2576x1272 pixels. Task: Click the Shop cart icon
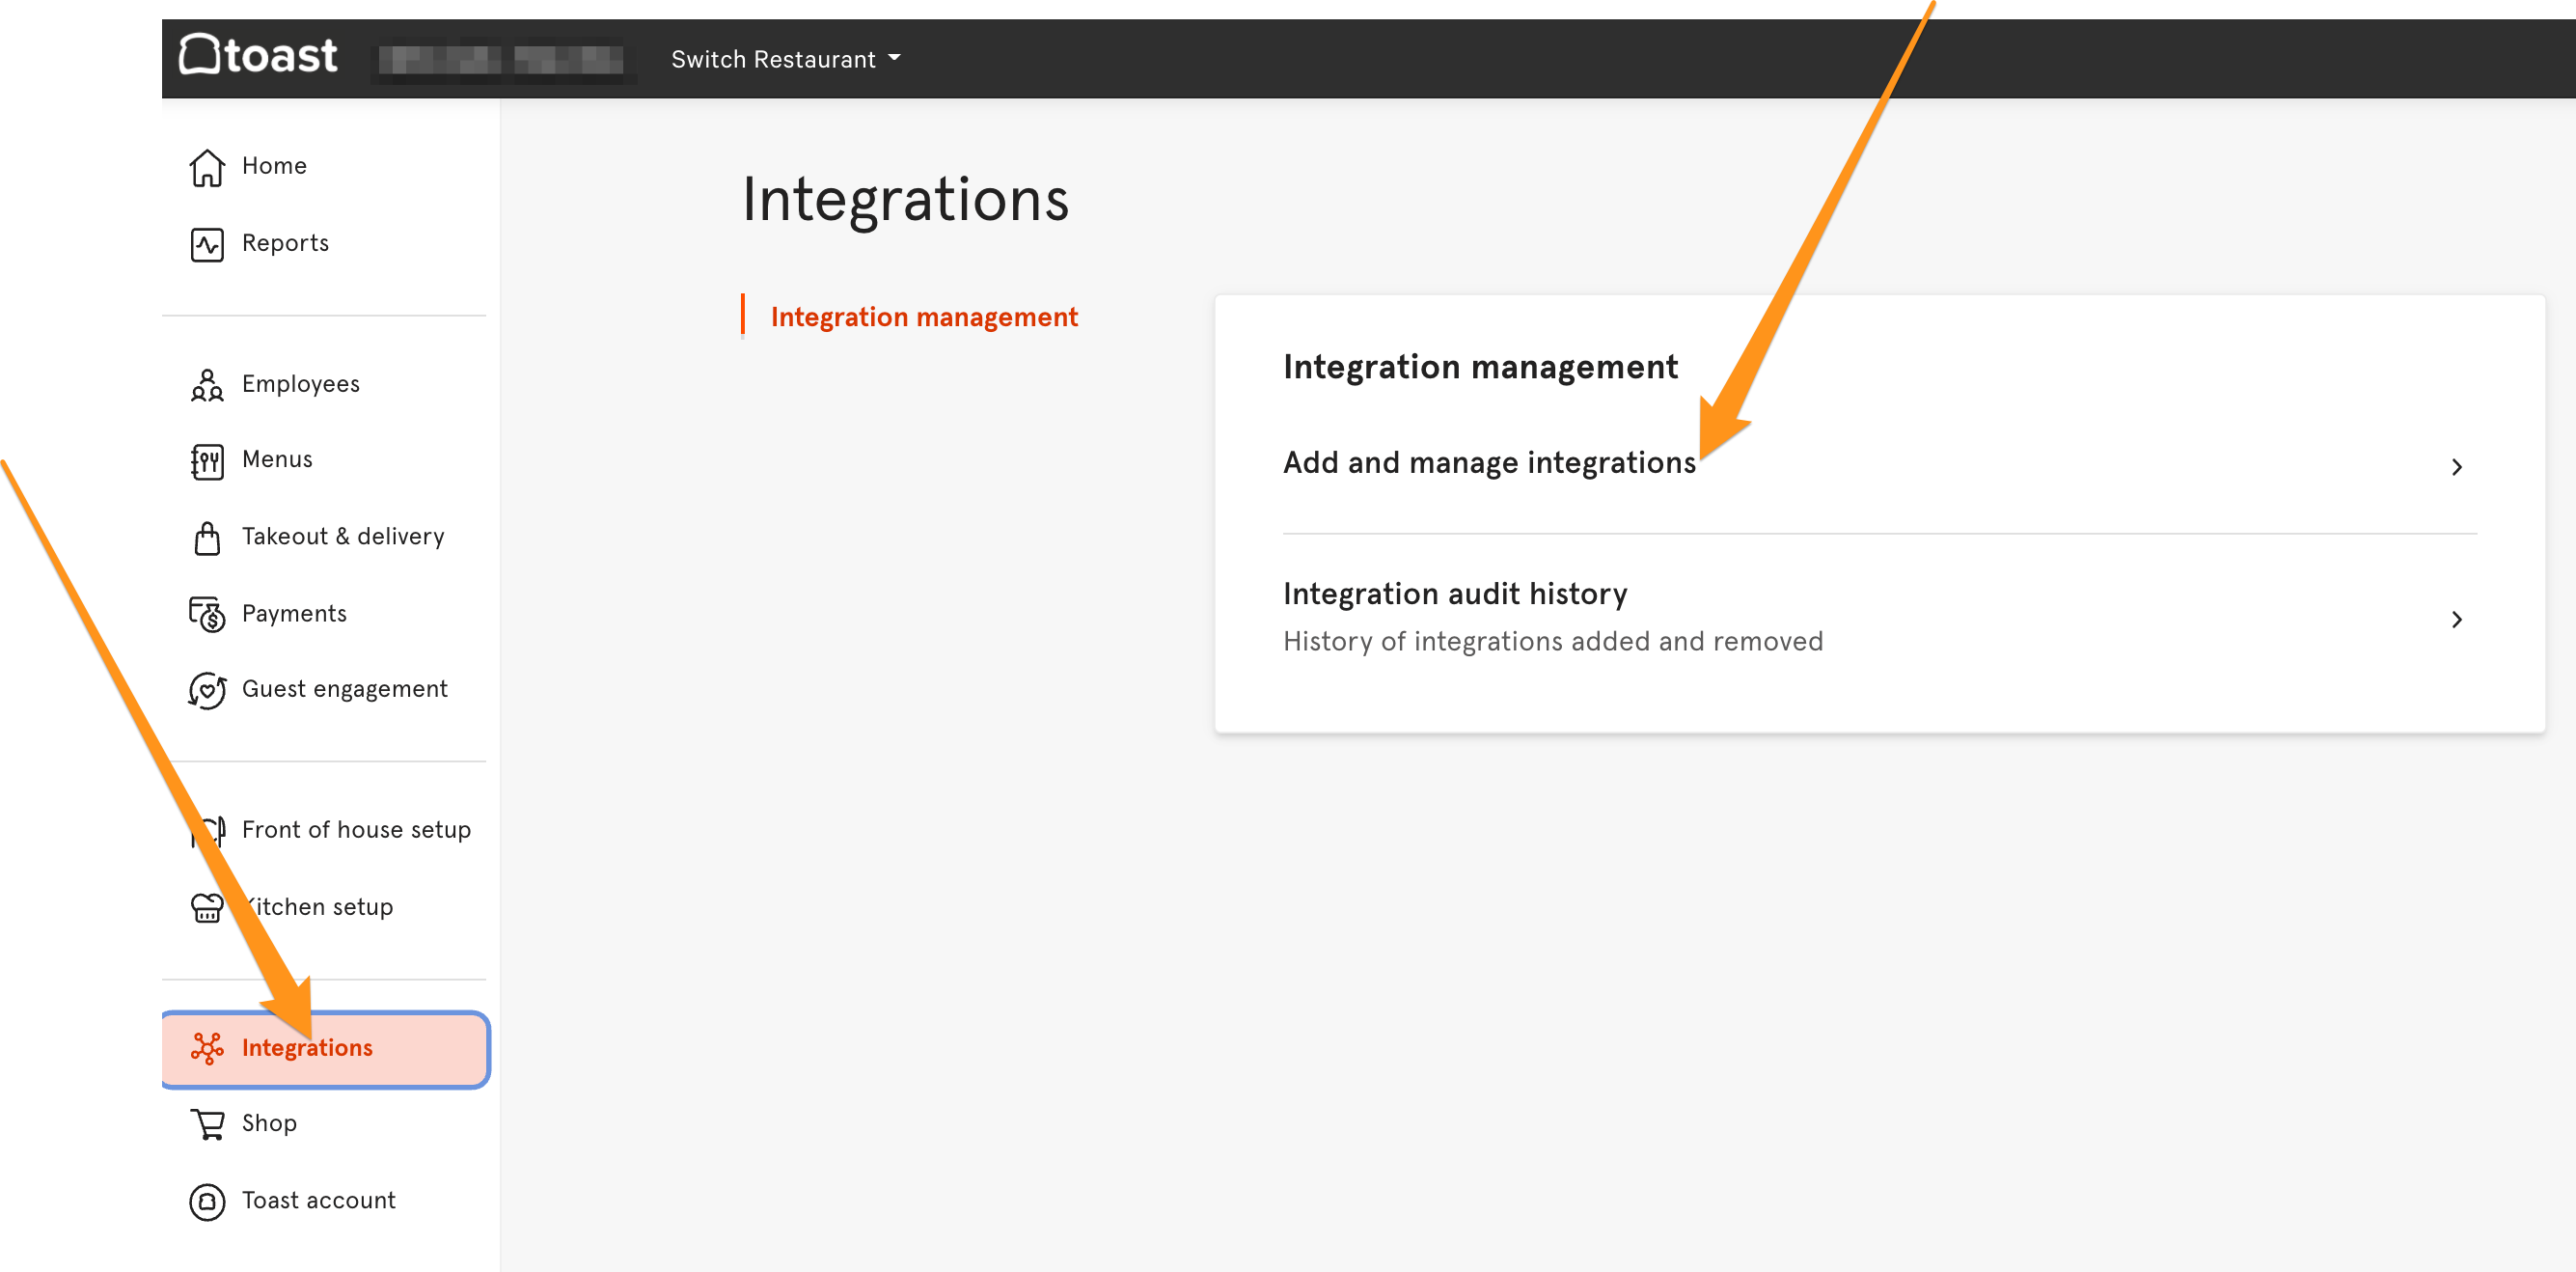207,1124
